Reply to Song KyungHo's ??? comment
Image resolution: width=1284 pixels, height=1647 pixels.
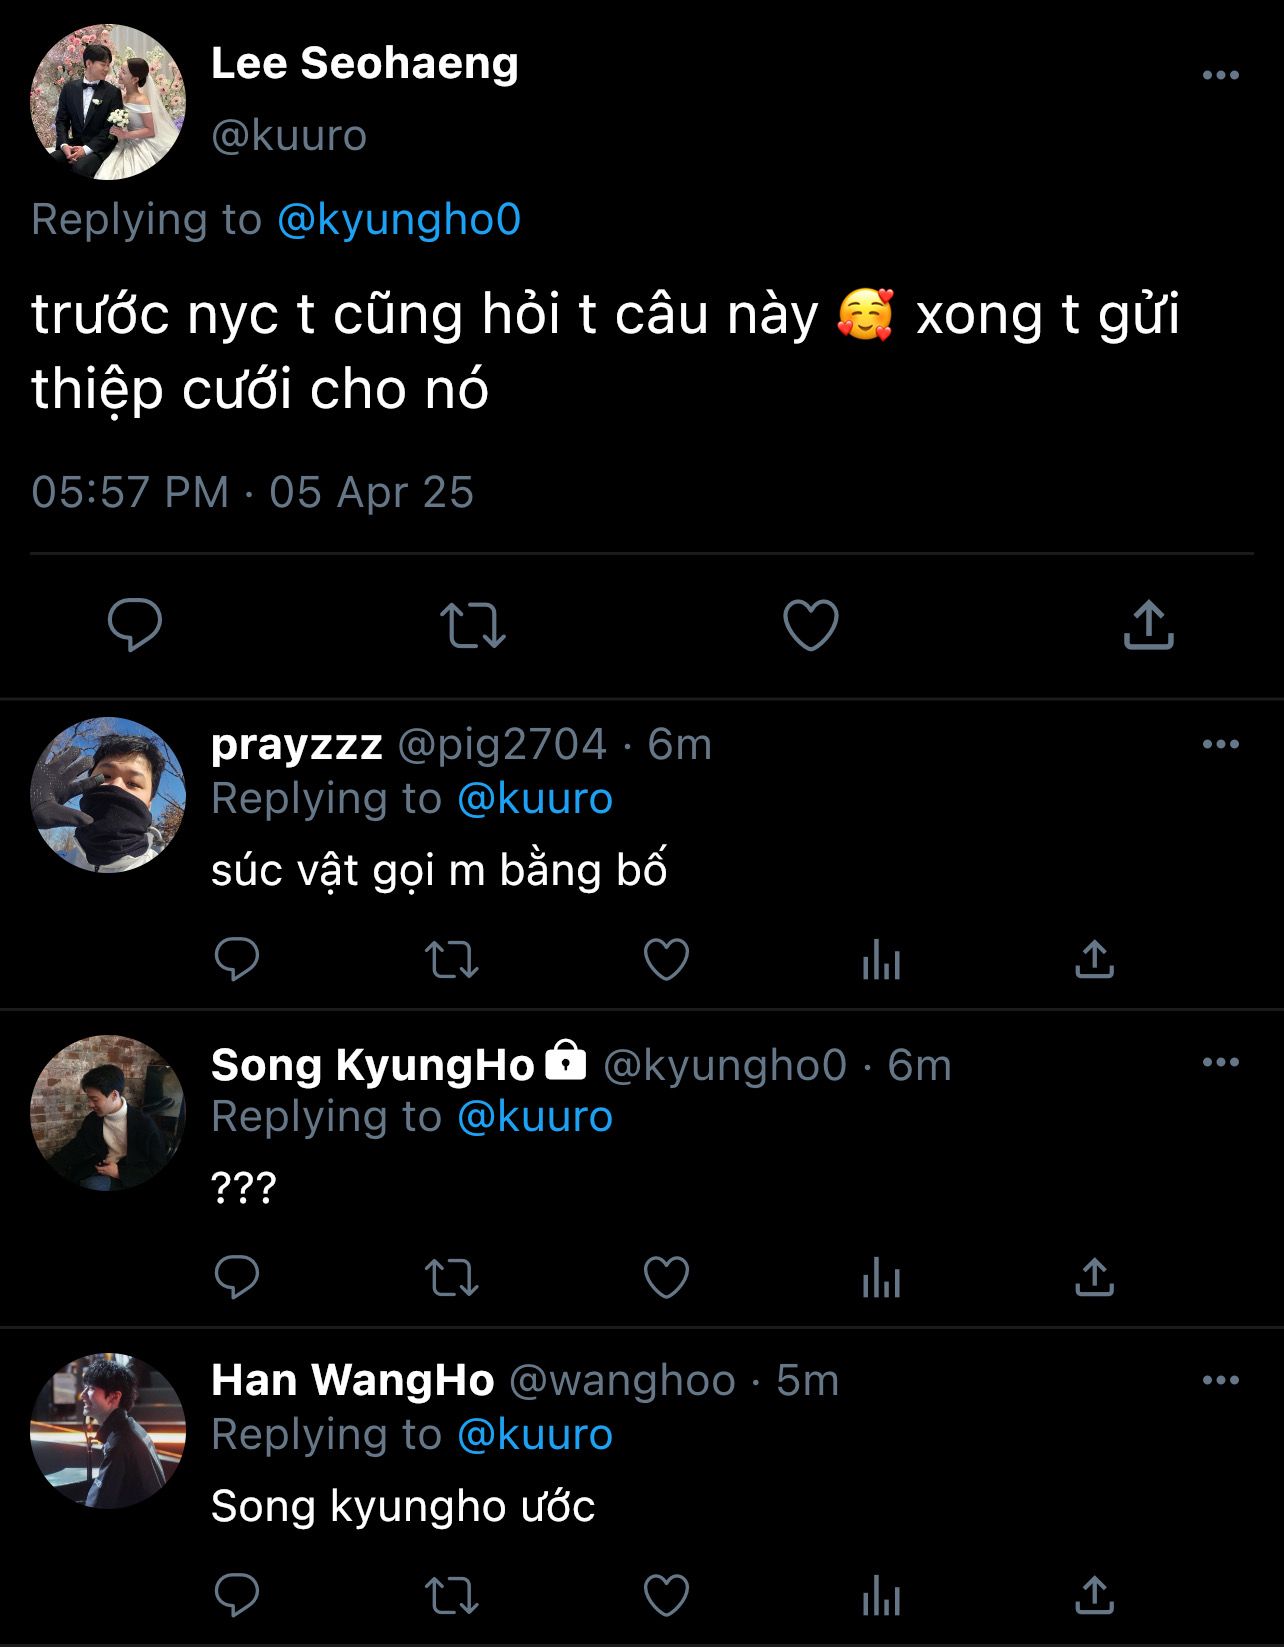237,1278
